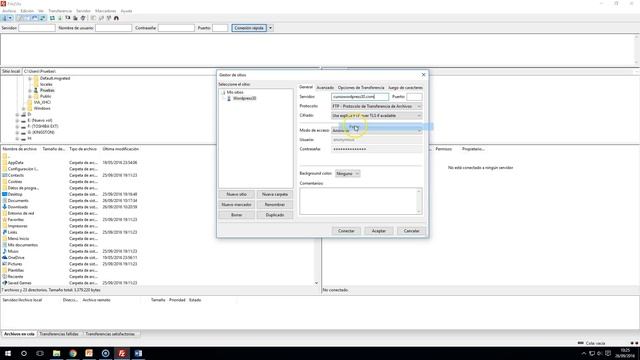Click local file list scroll-down arrow
The height and width of the screenshot is (360, 640).
[x=316, y=283]
